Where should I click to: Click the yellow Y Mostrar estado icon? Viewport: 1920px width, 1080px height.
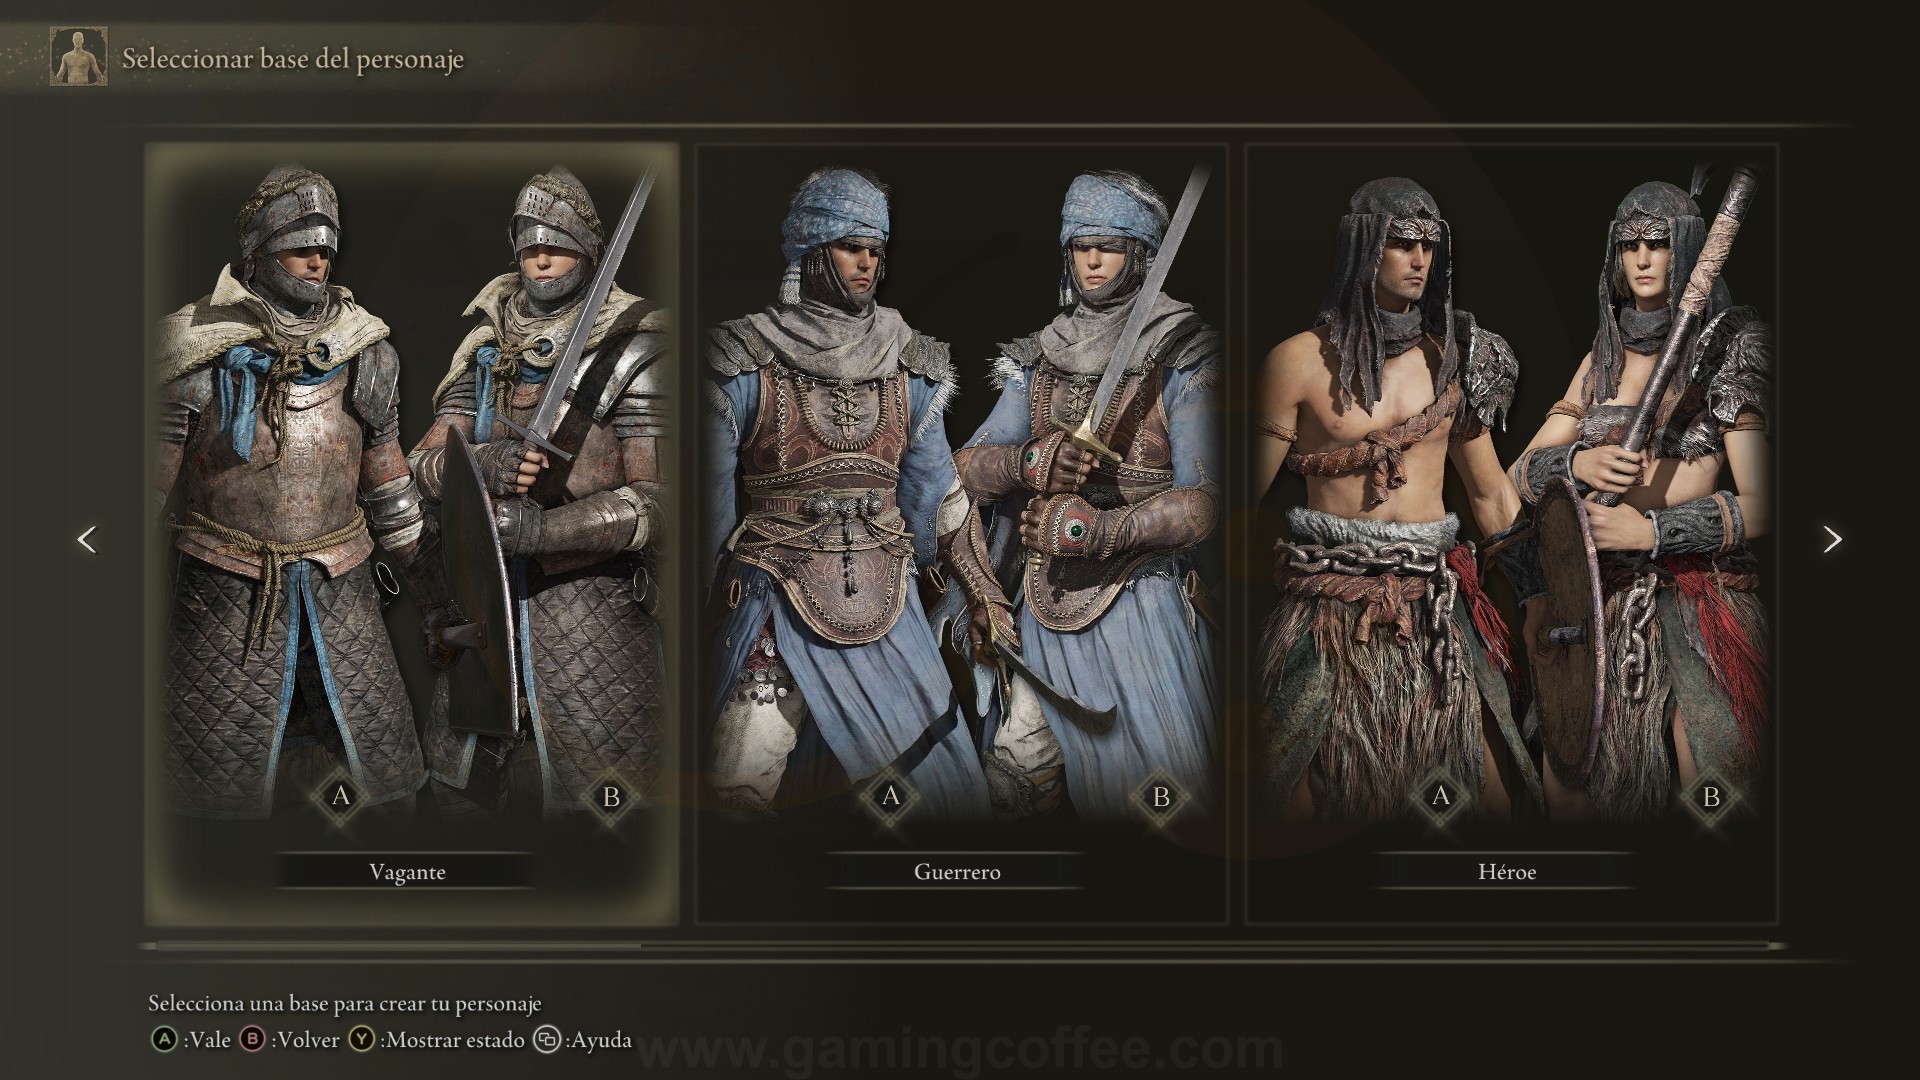click(361, 1040)
